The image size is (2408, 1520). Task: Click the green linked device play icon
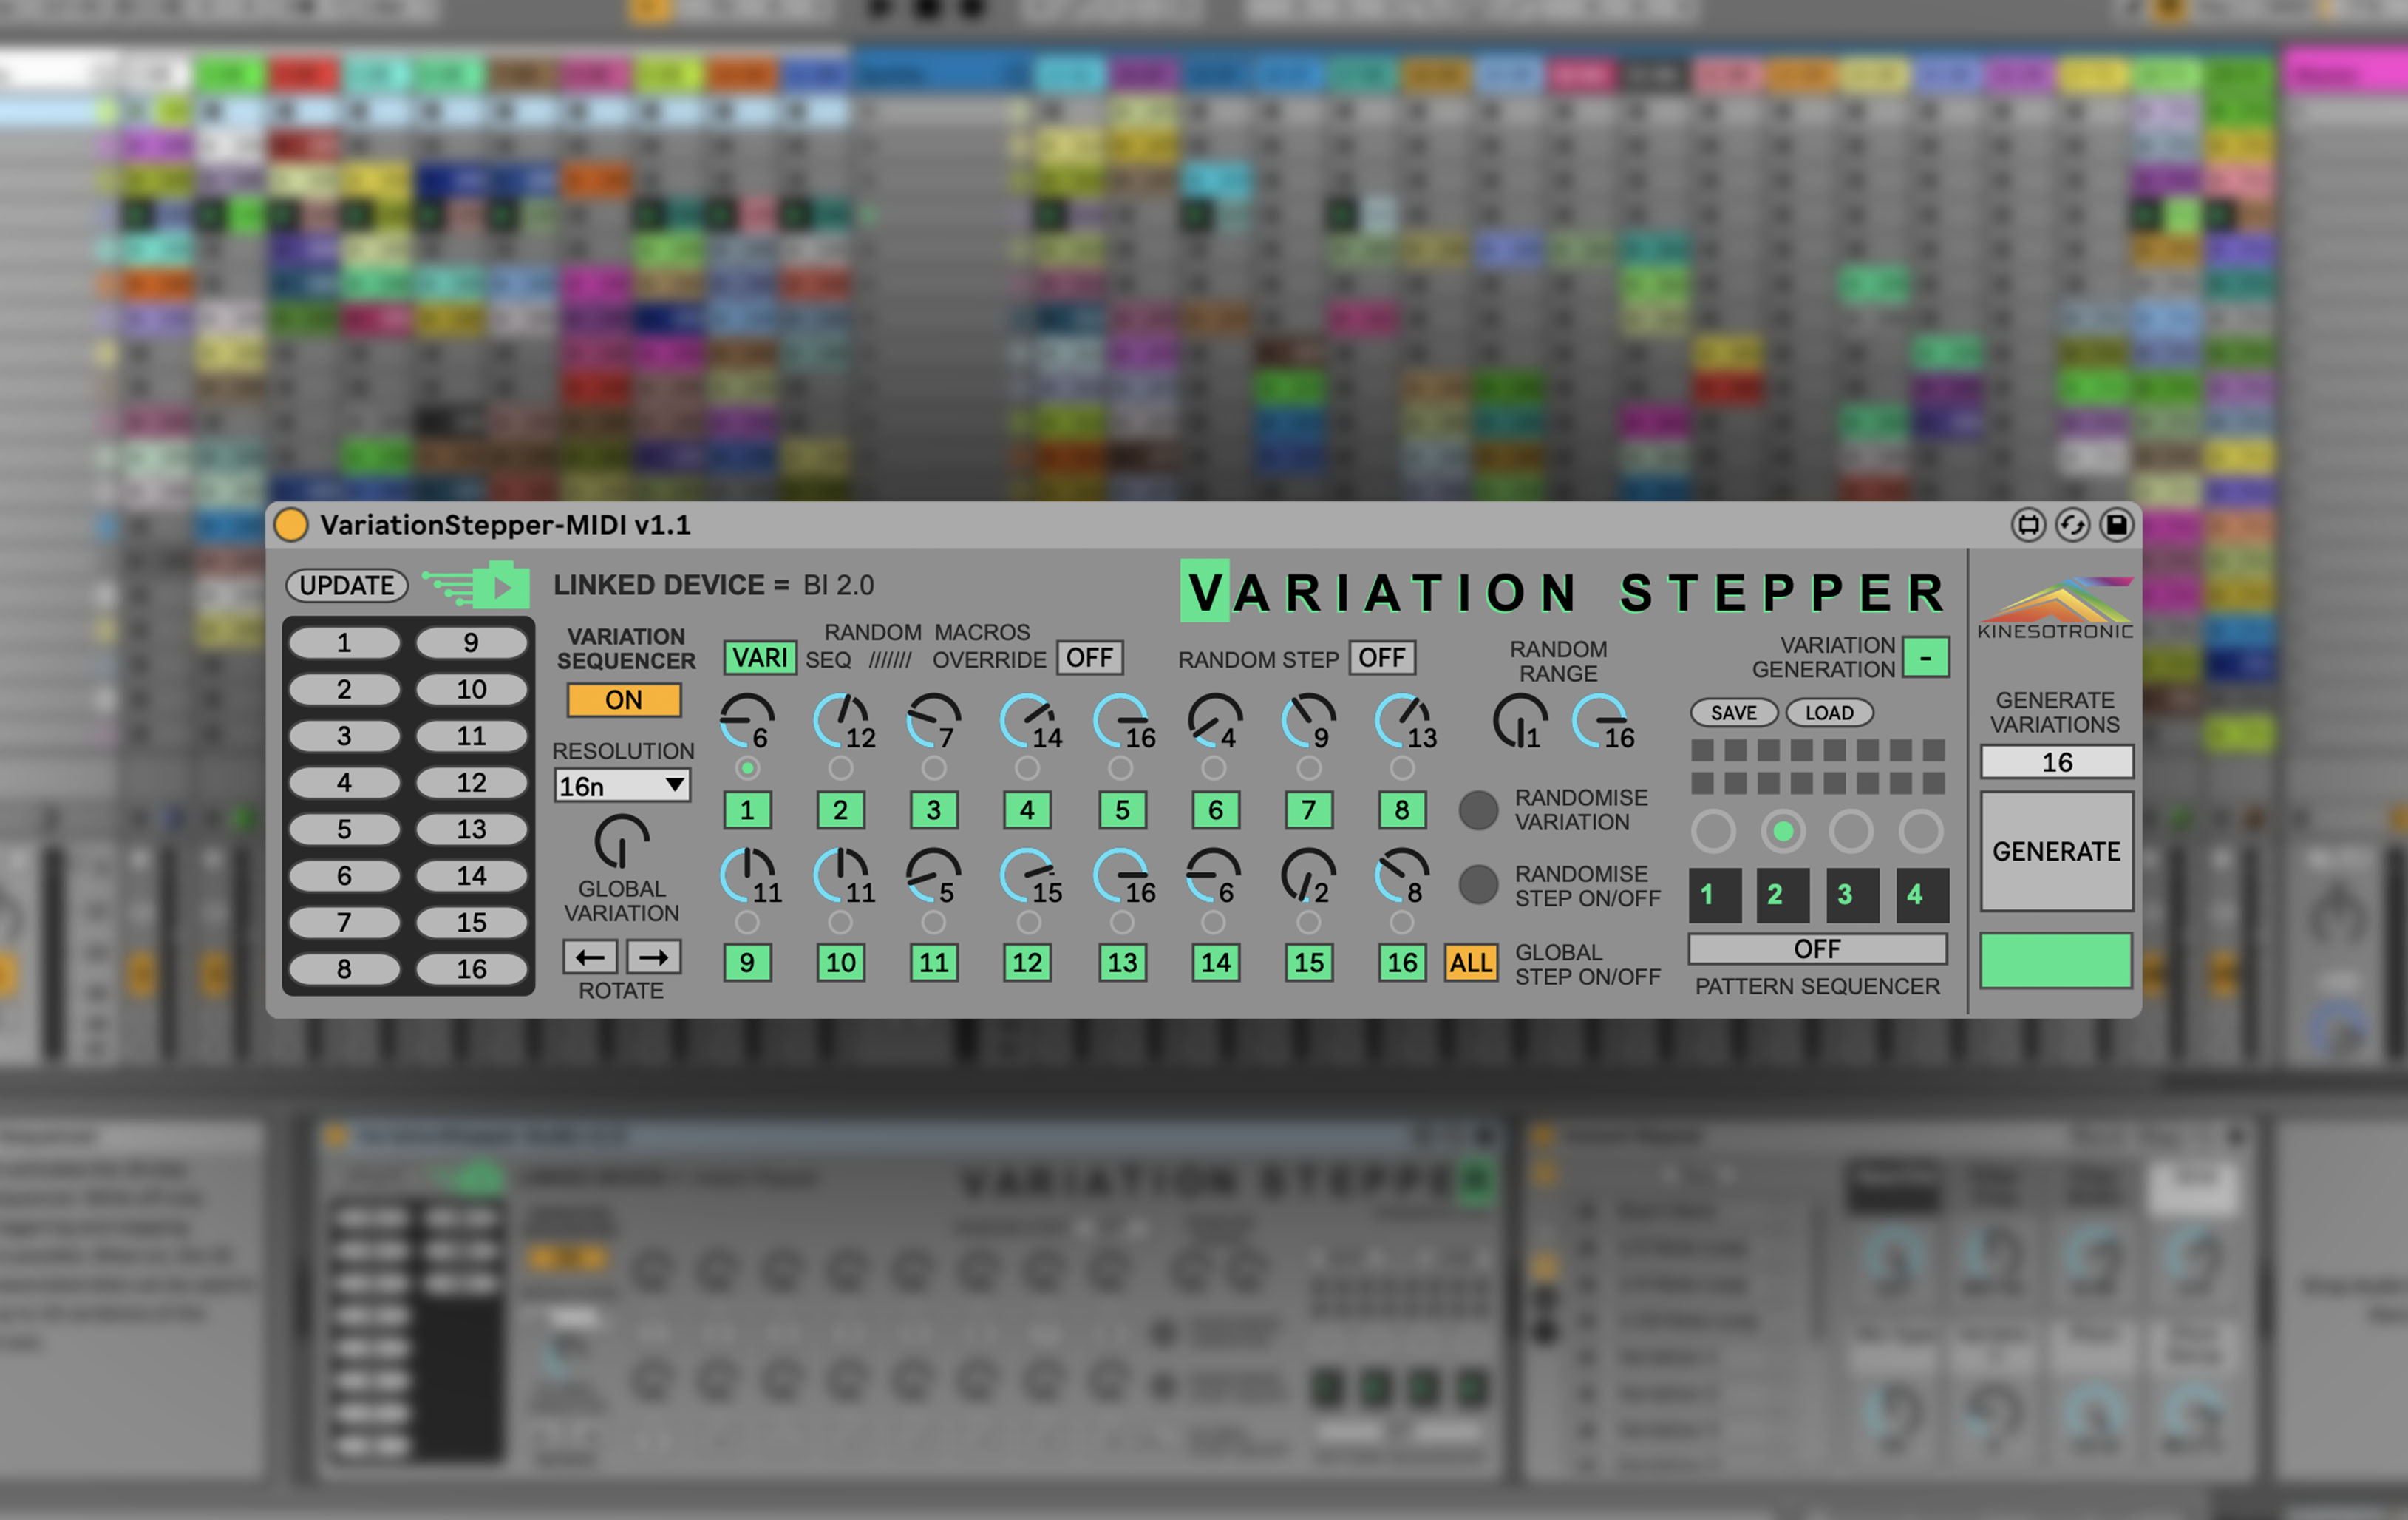[502, 586]
